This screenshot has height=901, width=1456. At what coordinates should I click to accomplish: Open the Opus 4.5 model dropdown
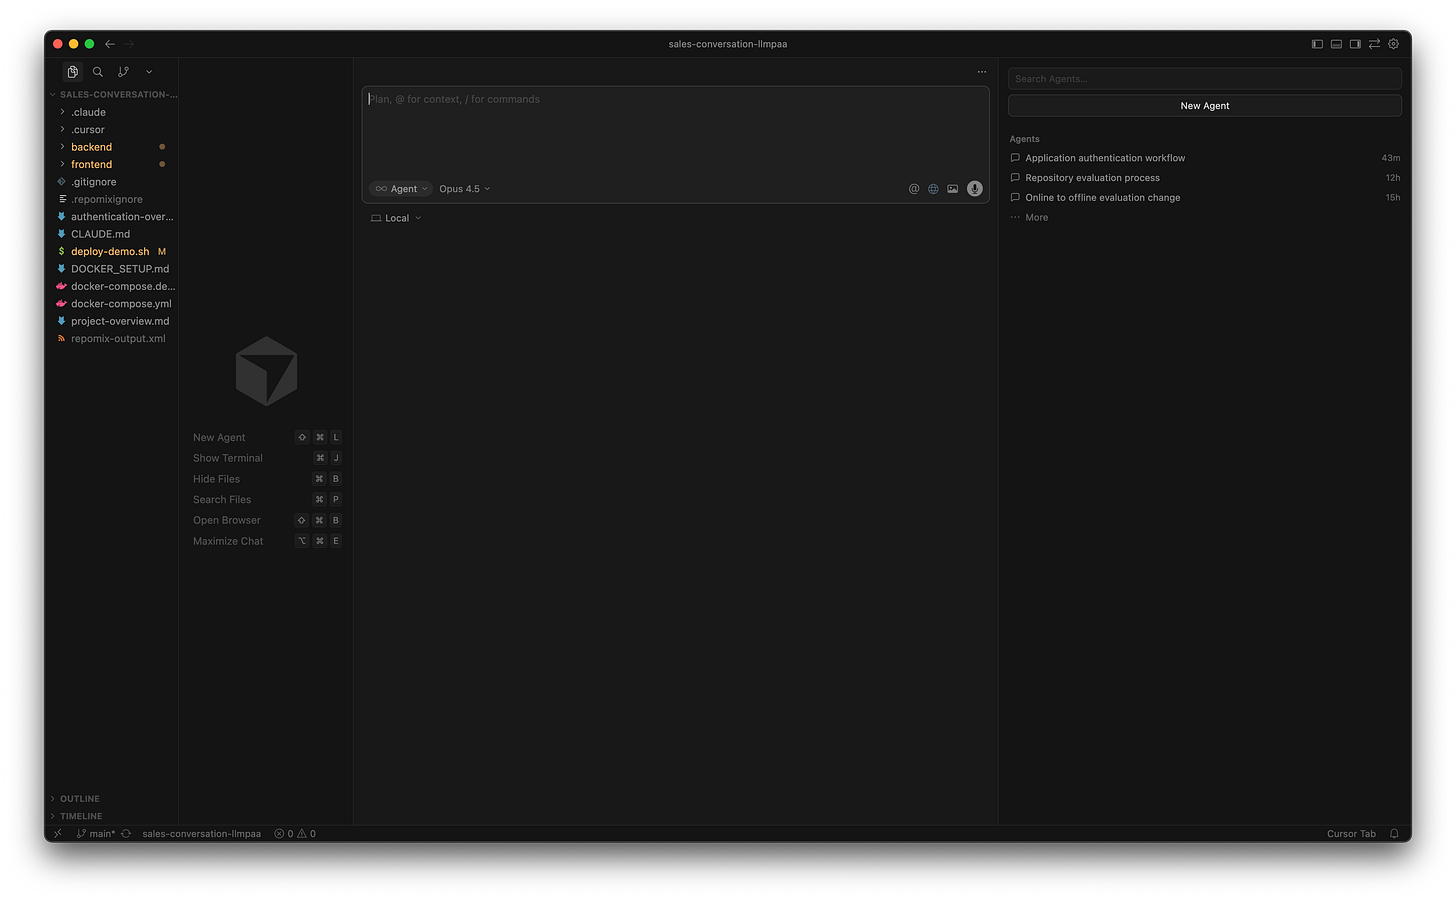pos(463,188)
